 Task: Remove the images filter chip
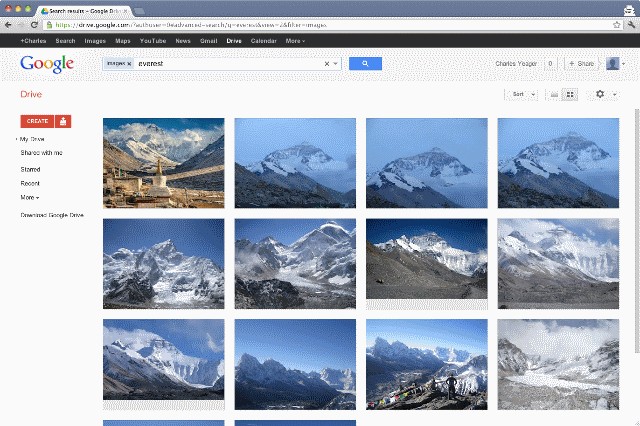pos(129,64)
